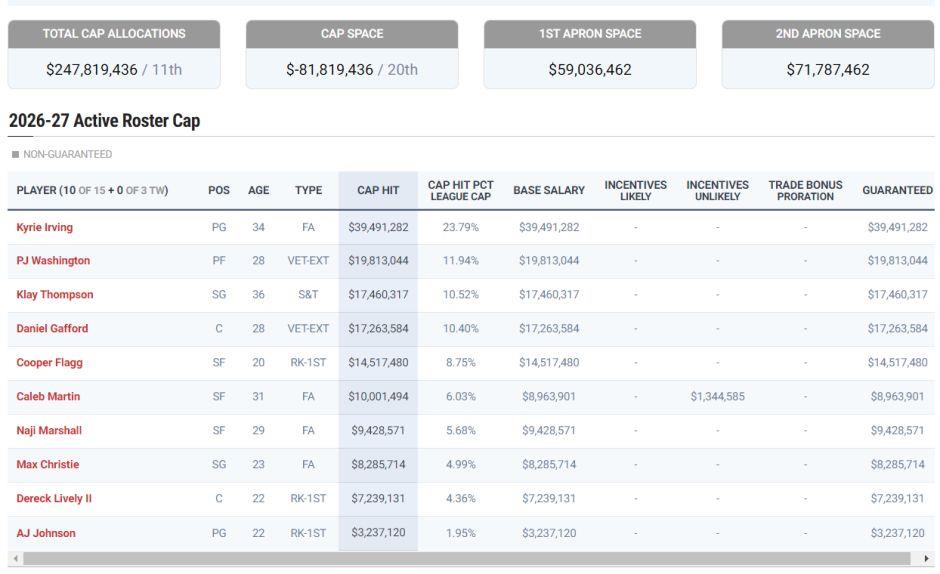Open Daniel Gafford profile link
940x574 pixels.
coord(52,329)
